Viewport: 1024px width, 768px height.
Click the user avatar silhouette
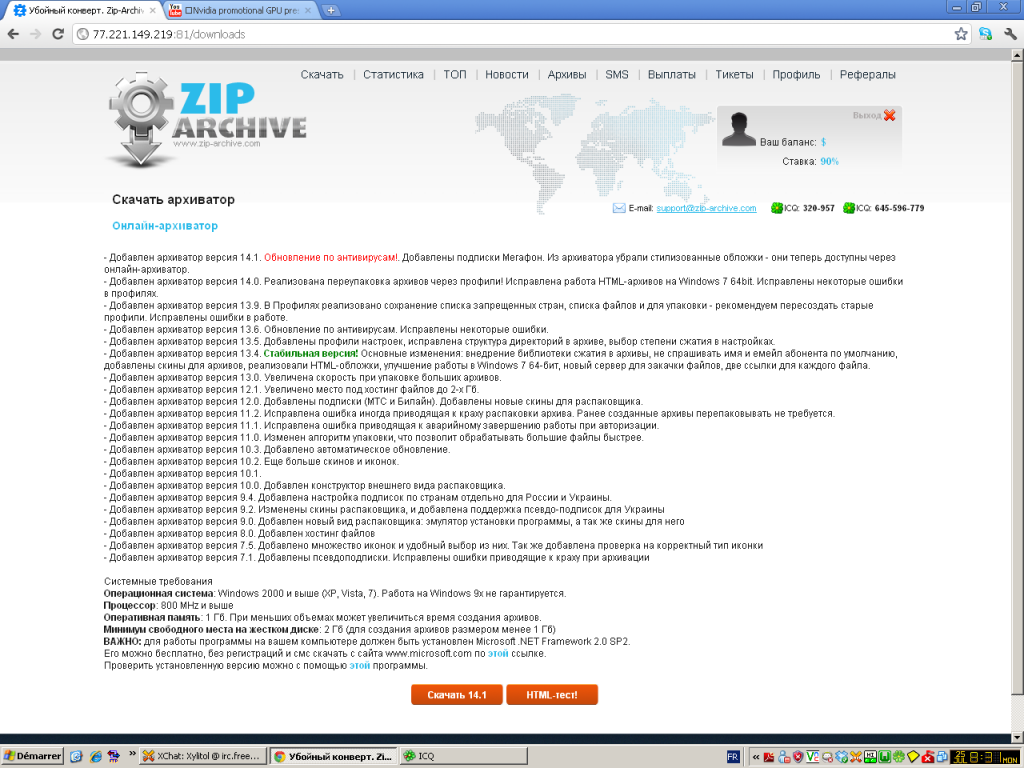tap(739, 129)
